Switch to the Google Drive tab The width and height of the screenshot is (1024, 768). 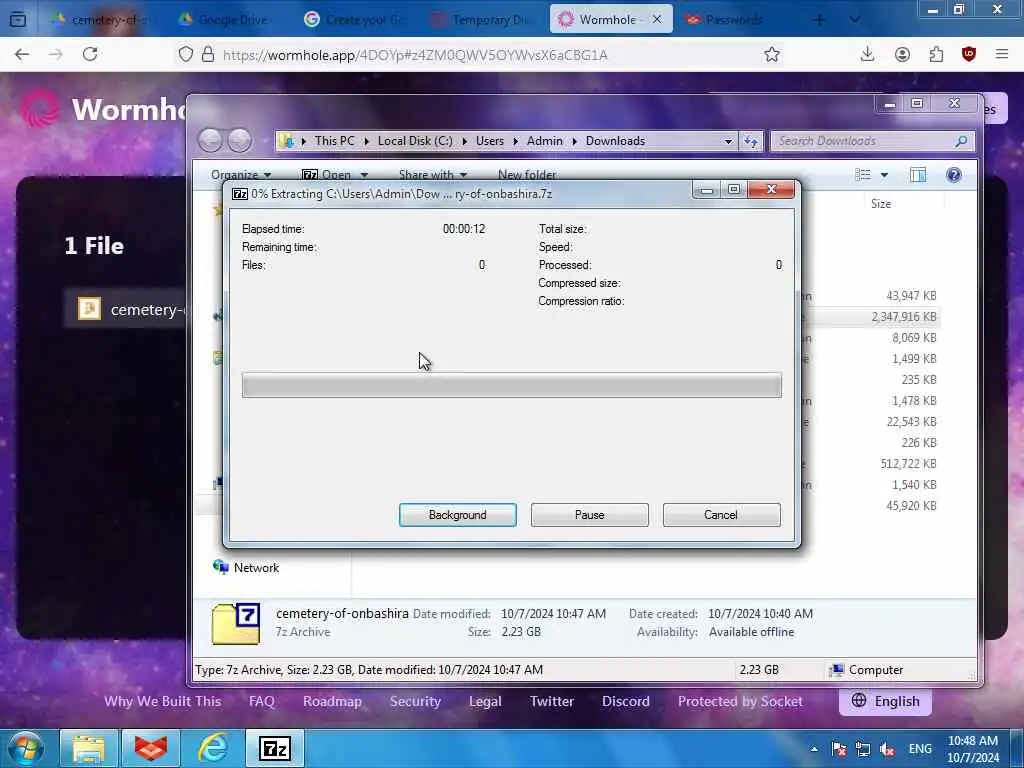click(225, 20)
